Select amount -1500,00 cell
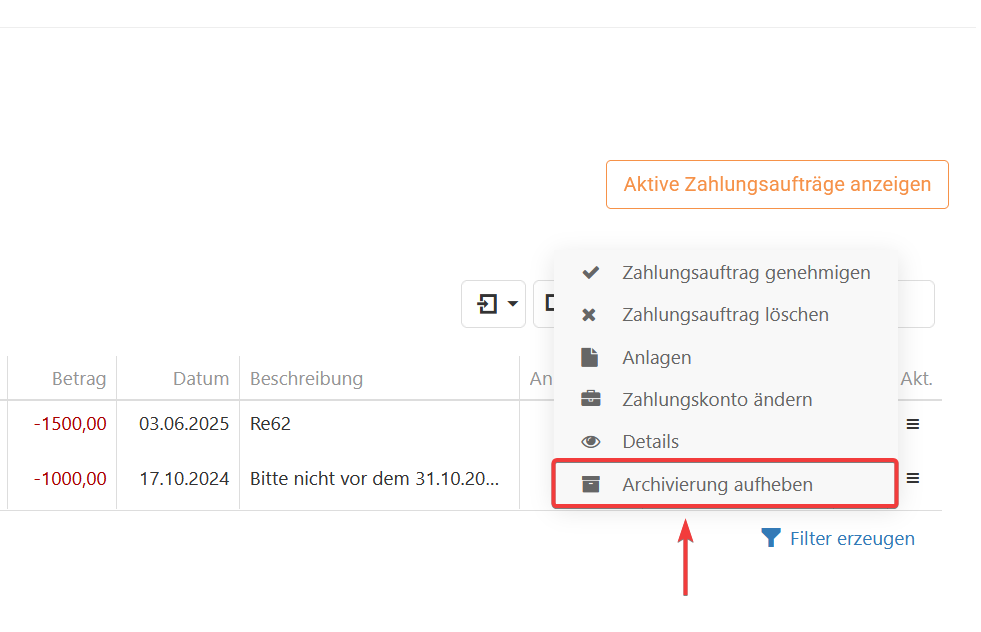The width and height of the screenshot is (981, 632). click(x=70, y=424)
